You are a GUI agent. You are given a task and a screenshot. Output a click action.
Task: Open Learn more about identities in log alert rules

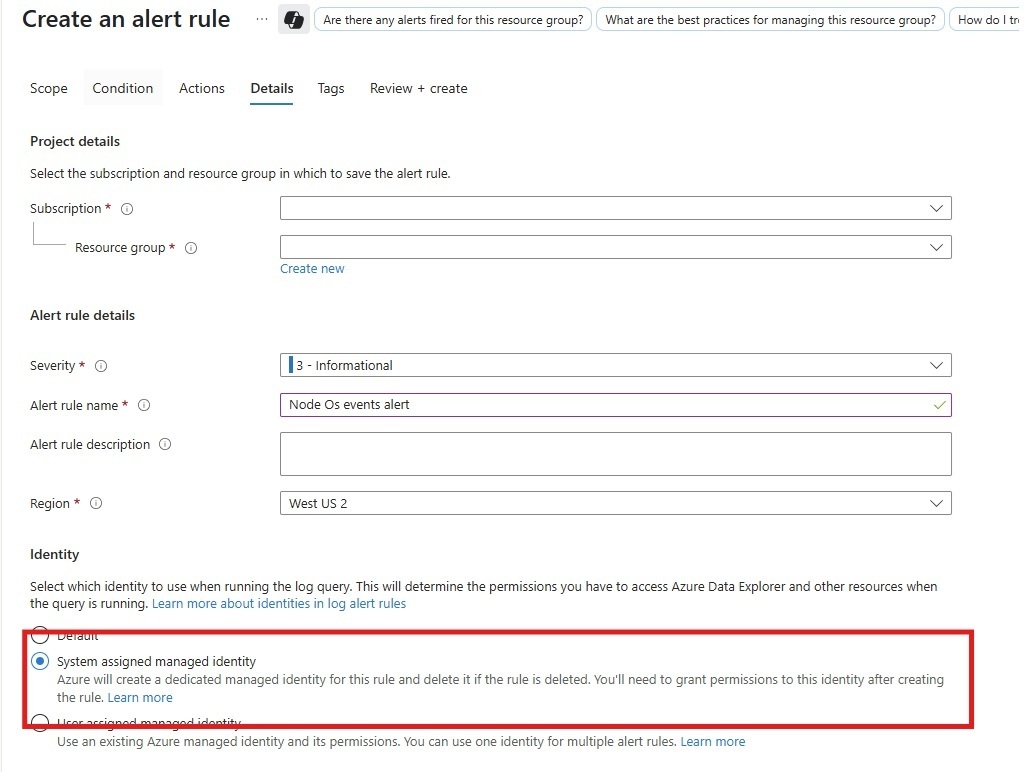click(x=277, y=603)
